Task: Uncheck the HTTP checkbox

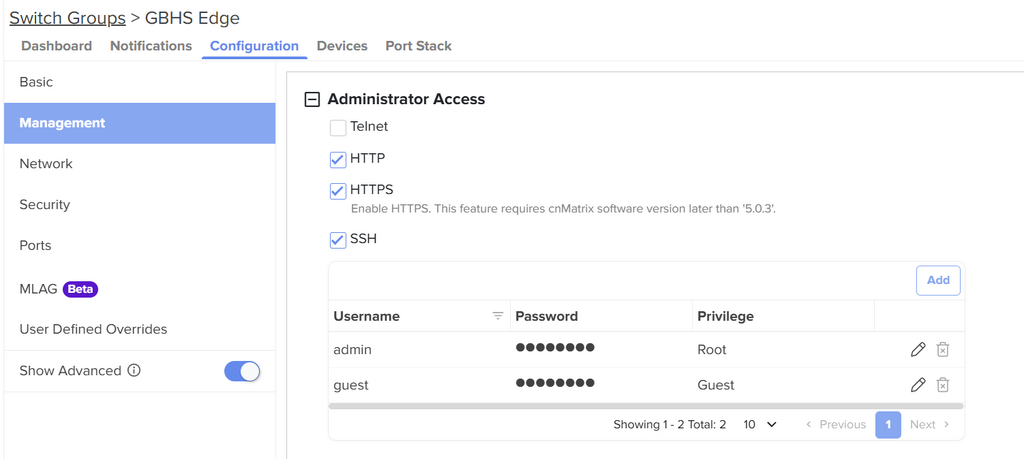Action: (338, 159)
